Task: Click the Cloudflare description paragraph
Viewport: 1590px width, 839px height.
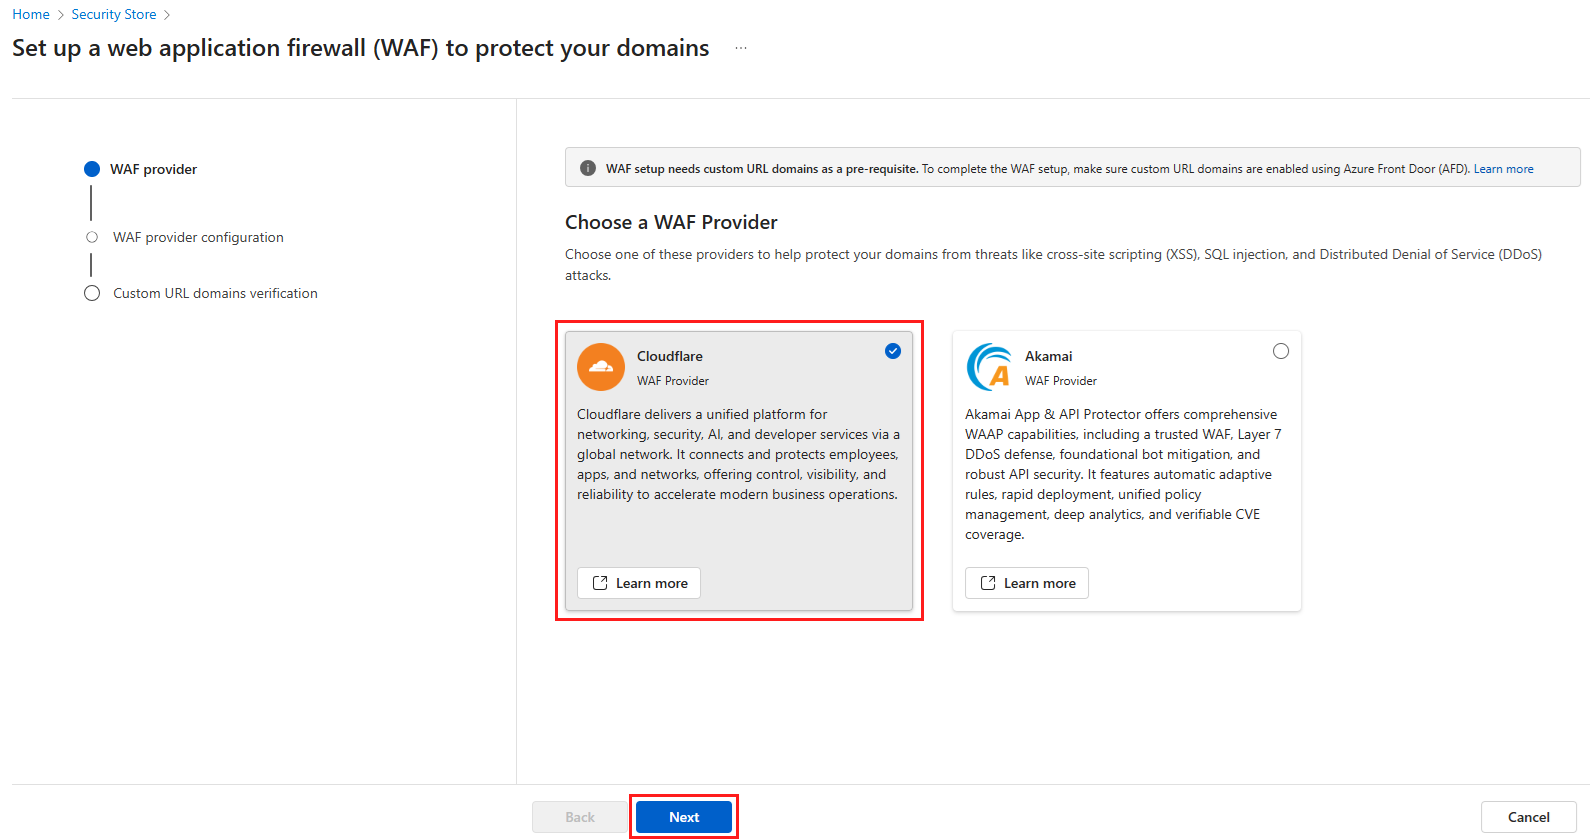Action: 738,454
